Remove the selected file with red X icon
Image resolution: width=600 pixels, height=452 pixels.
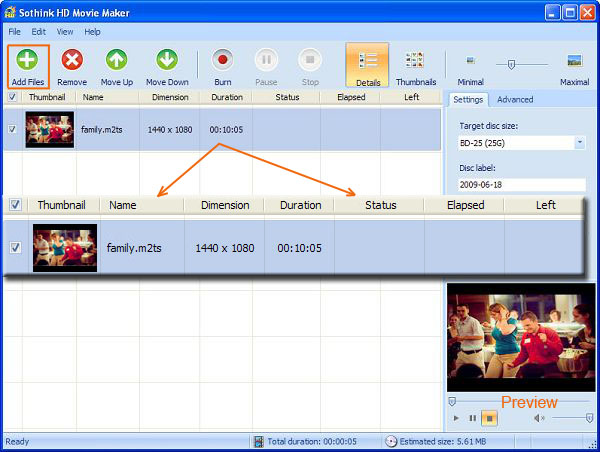tap(72, 60)
